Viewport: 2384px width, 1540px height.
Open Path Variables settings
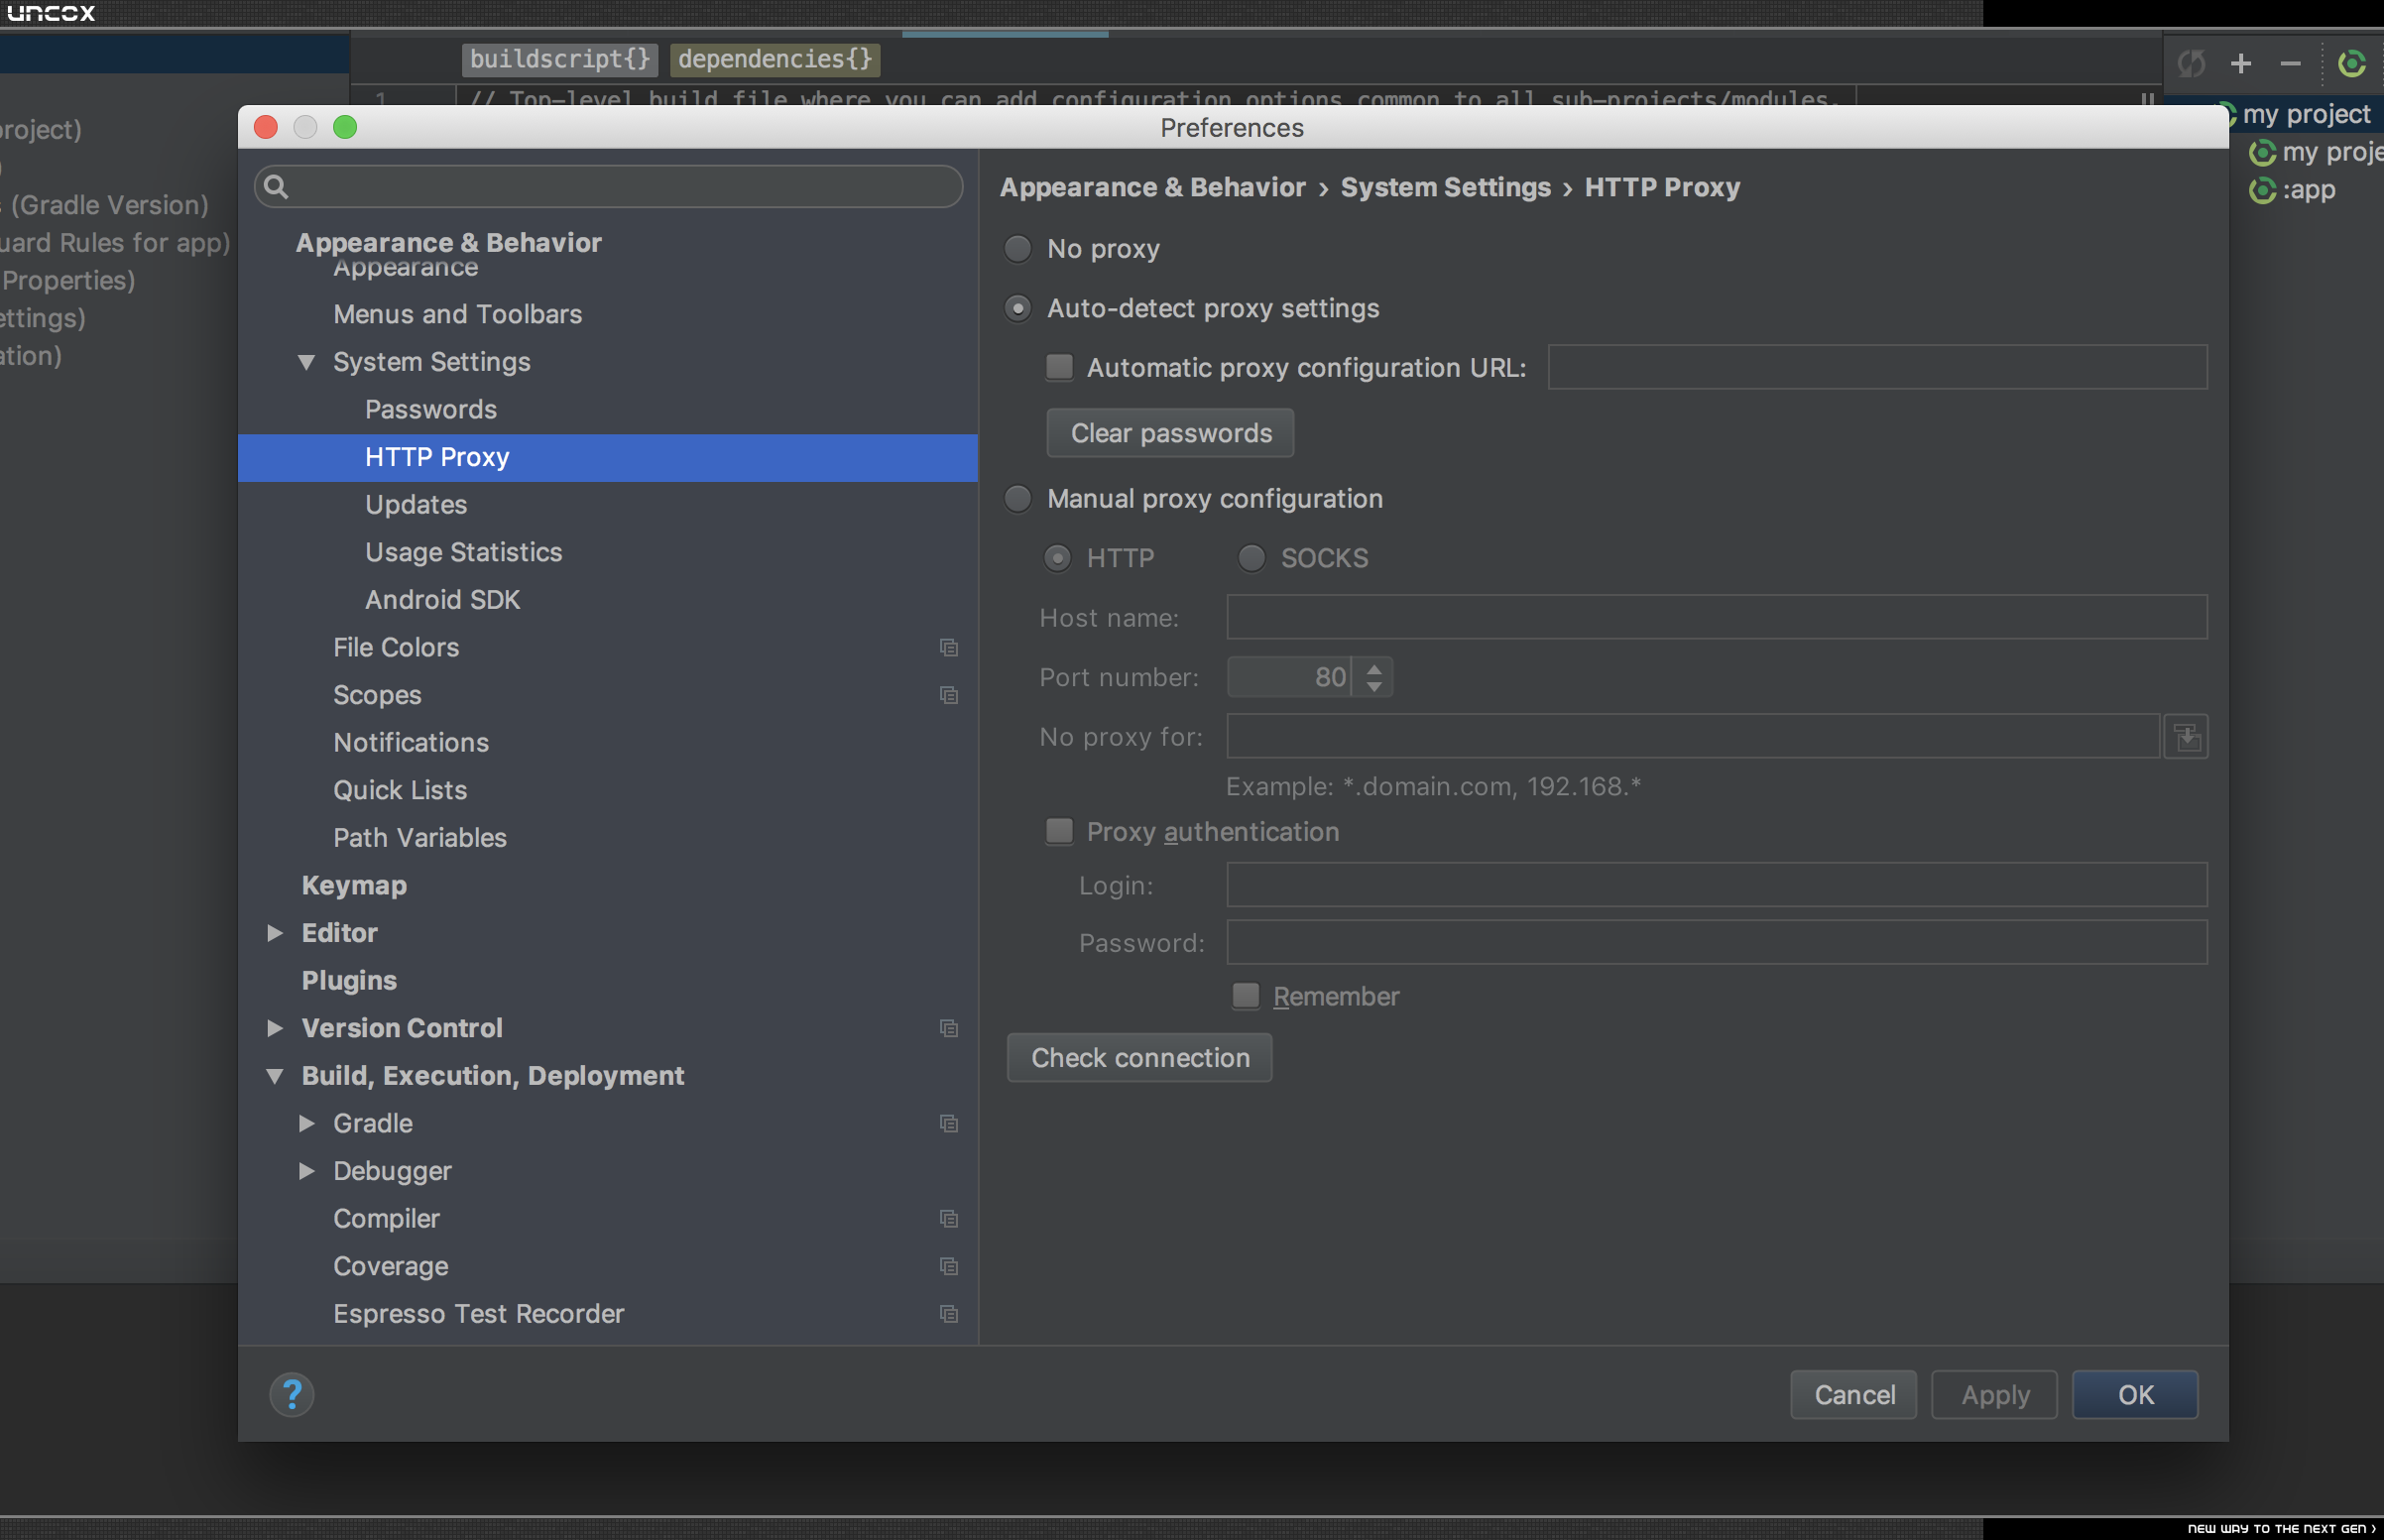[x=420, y=838]
